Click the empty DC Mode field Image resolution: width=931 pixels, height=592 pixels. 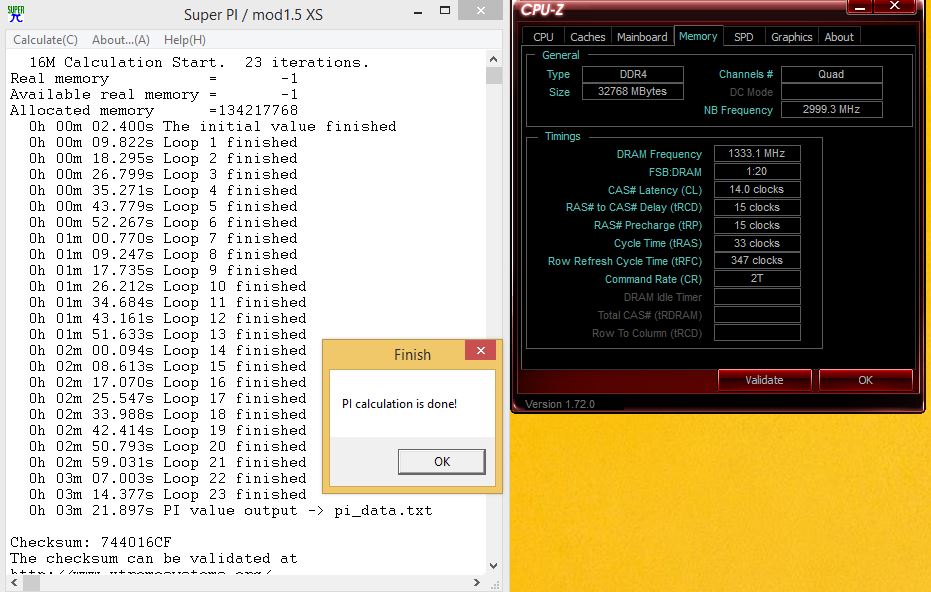[831, 91]
